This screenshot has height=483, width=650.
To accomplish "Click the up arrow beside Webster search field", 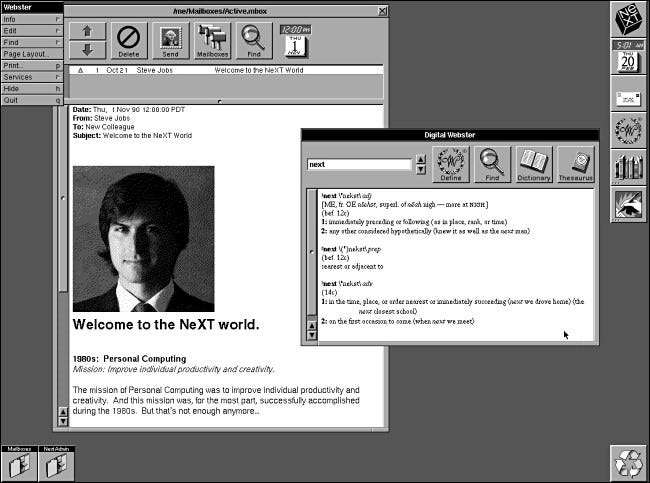I will pyautogui.click(x=421, y=159).
